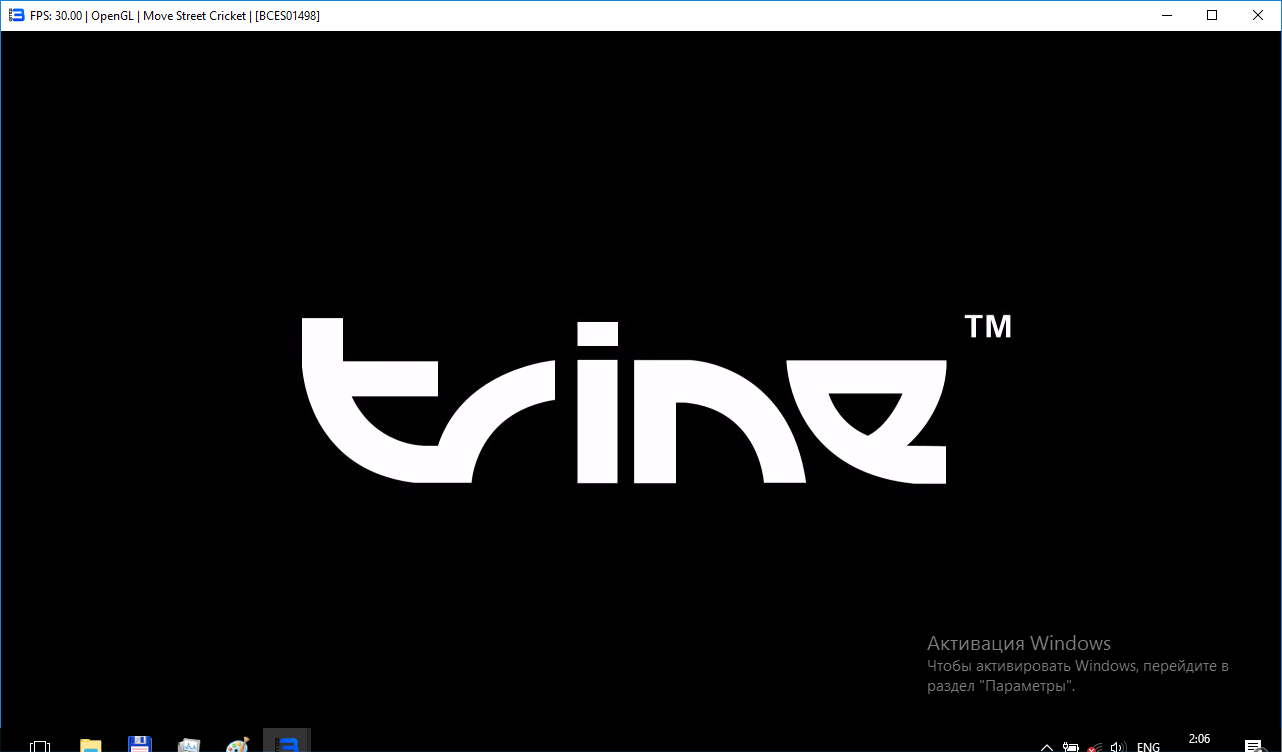This screenshot has height=752, width=1282.
Task: Click the battery power icon in the tray
Action: pos(1071,746)
